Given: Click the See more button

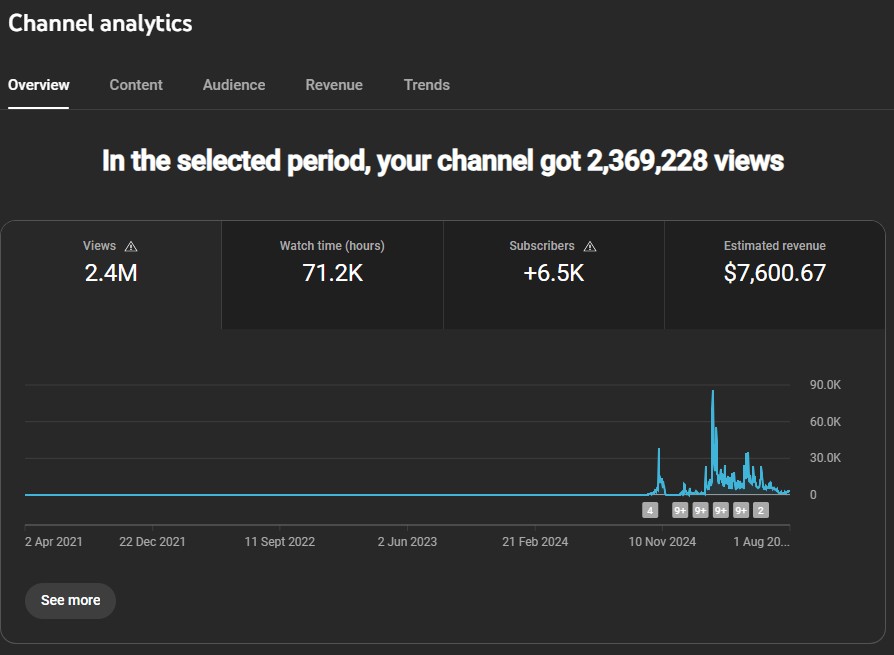Looking at the screenshot, I should tap(70, 600).
